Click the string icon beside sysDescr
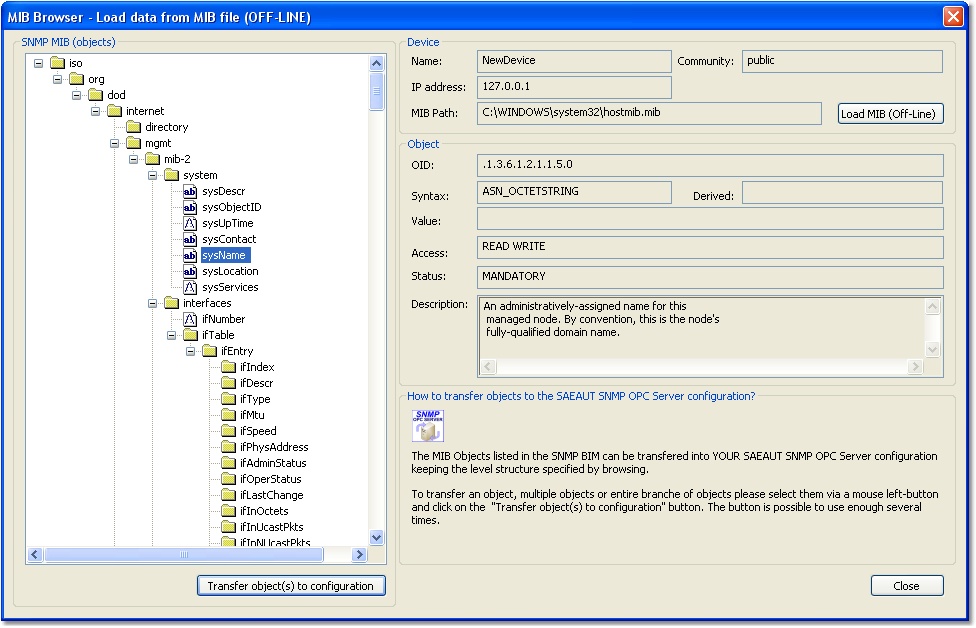The height and width of the screenshot is (628, 976). click(190, 191)
